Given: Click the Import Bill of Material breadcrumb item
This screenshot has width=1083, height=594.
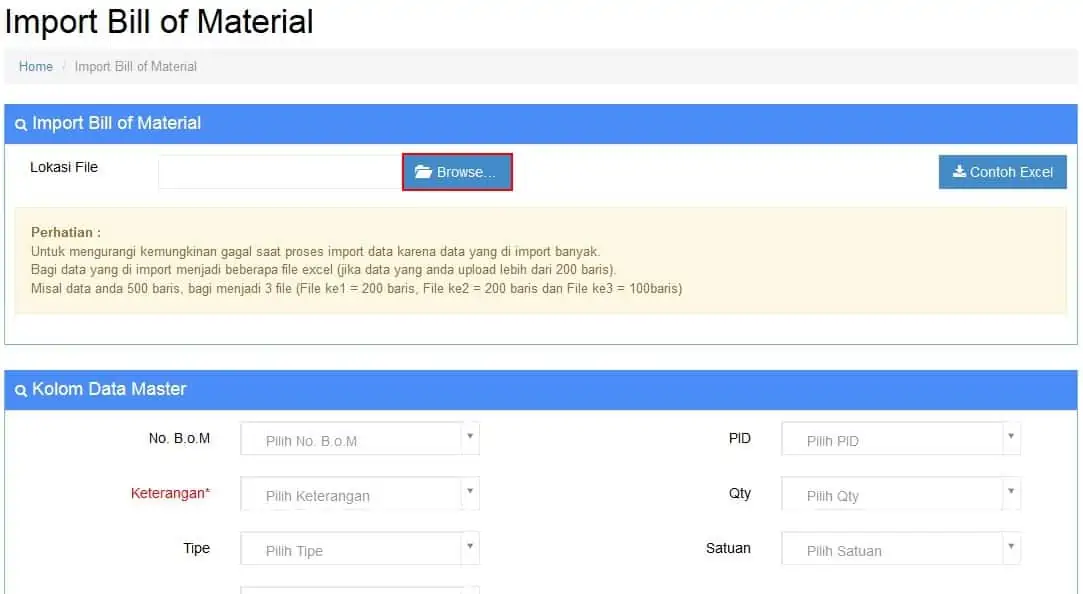Looking at the screenshot, I should [x=136, y=67].
